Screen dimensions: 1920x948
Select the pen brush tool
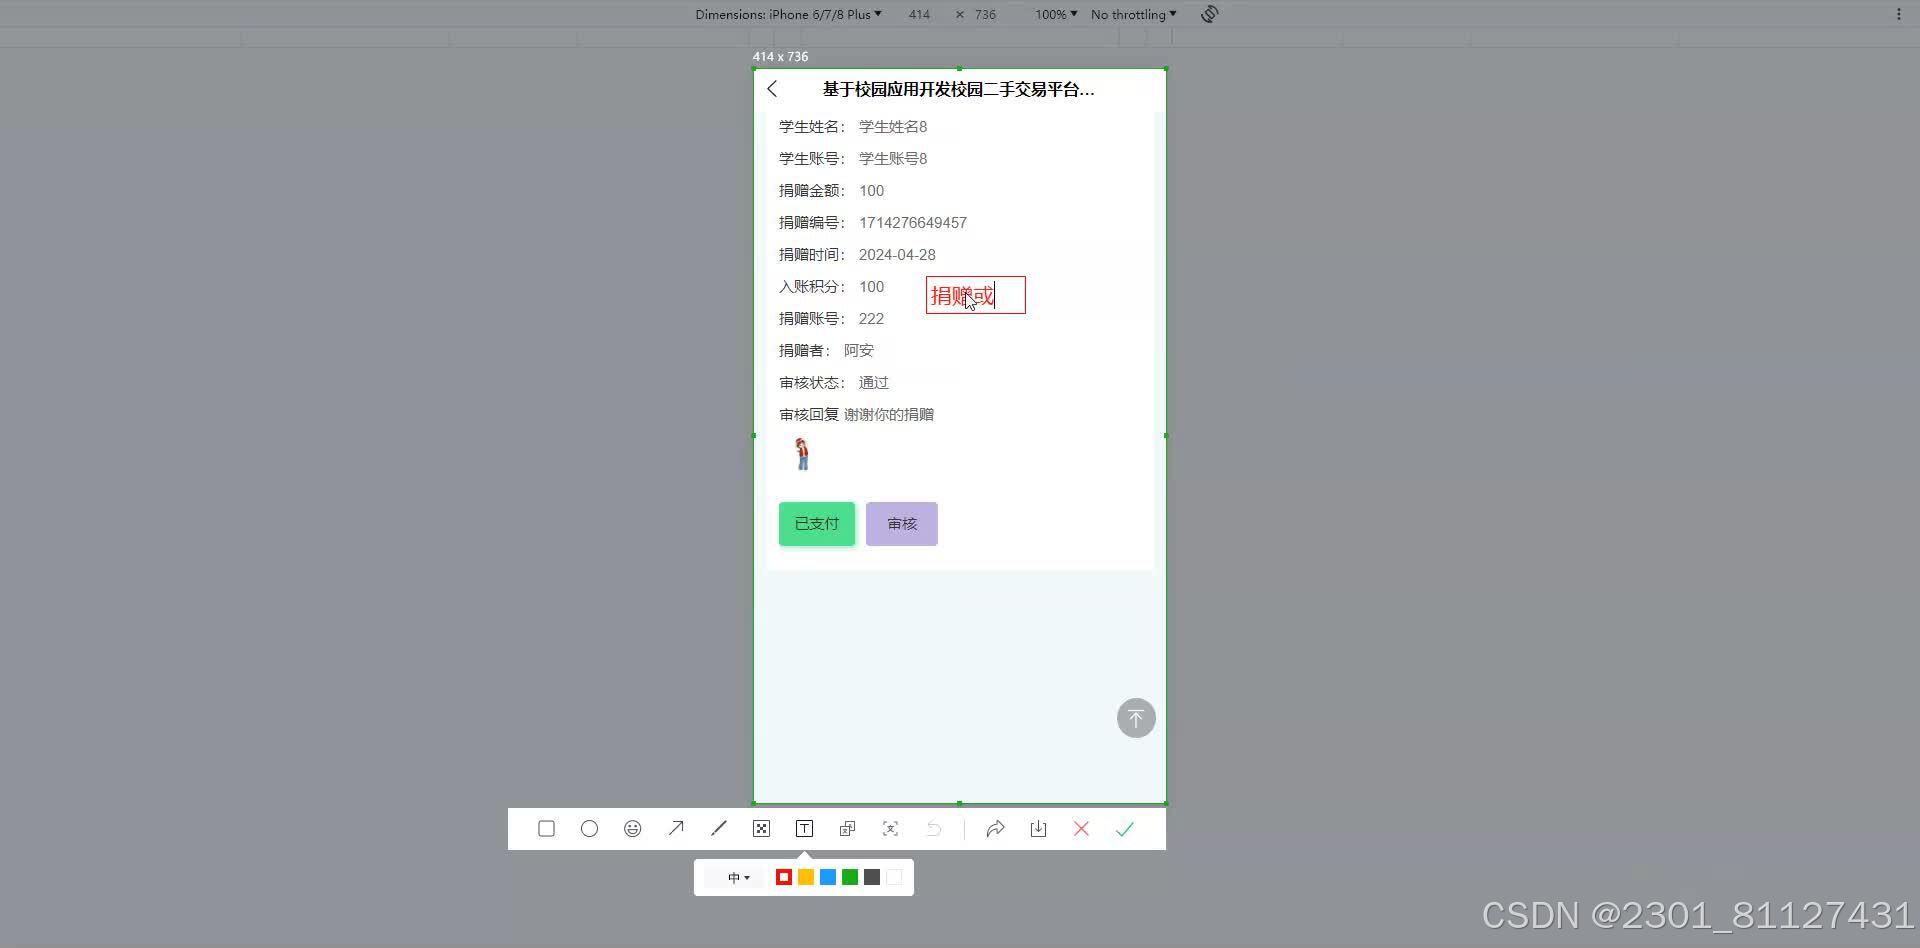[718, 829]
